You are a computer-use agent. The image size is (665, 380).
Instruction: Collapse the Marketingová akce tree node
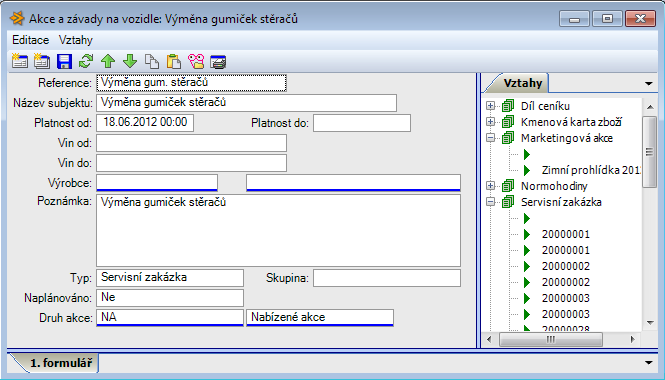click(x=491, y=138)
